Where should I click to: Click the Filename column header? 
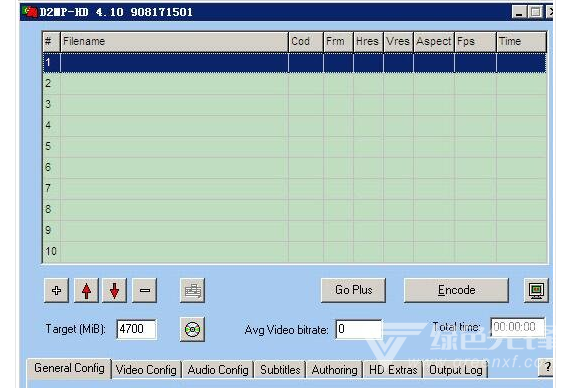pyautogui.click(x=174, y=42)
